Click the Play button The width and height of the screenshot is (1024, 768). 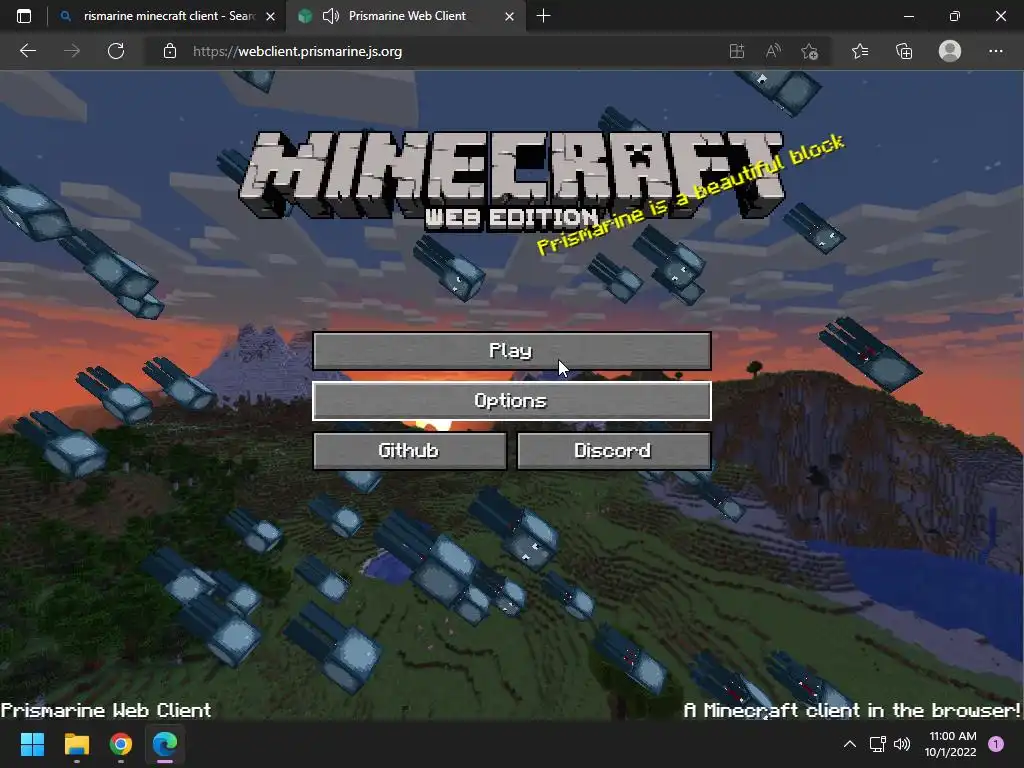pos(511,351)
